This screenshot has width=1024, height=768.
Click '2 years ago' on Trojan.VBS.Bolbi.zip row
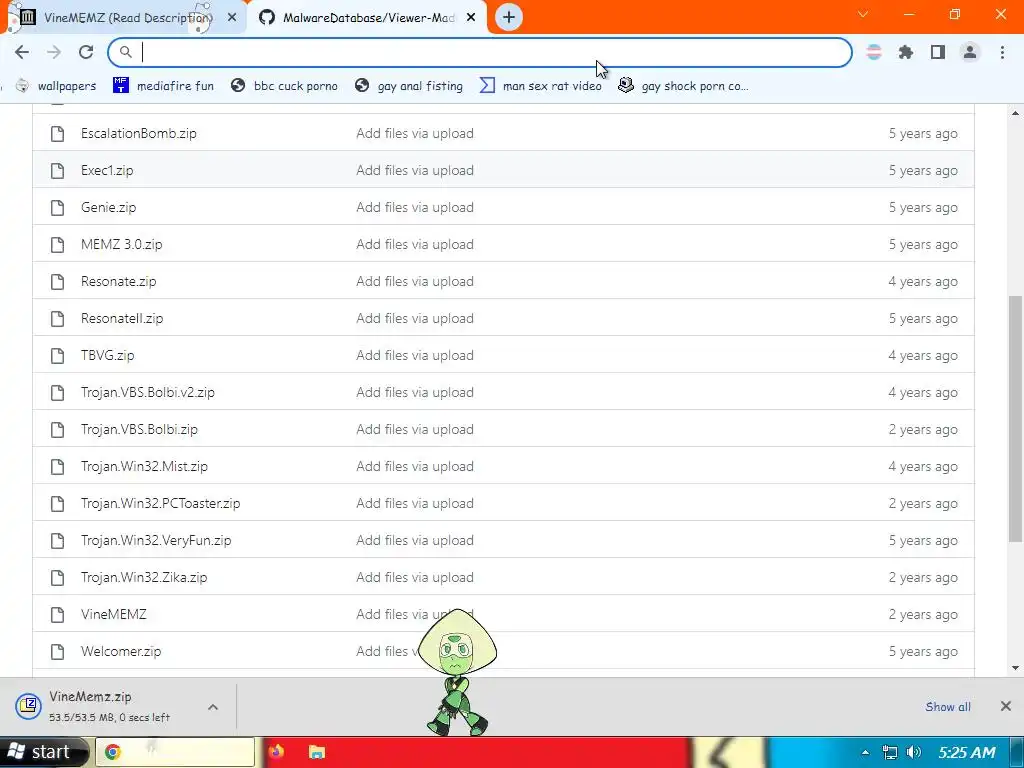923,429
